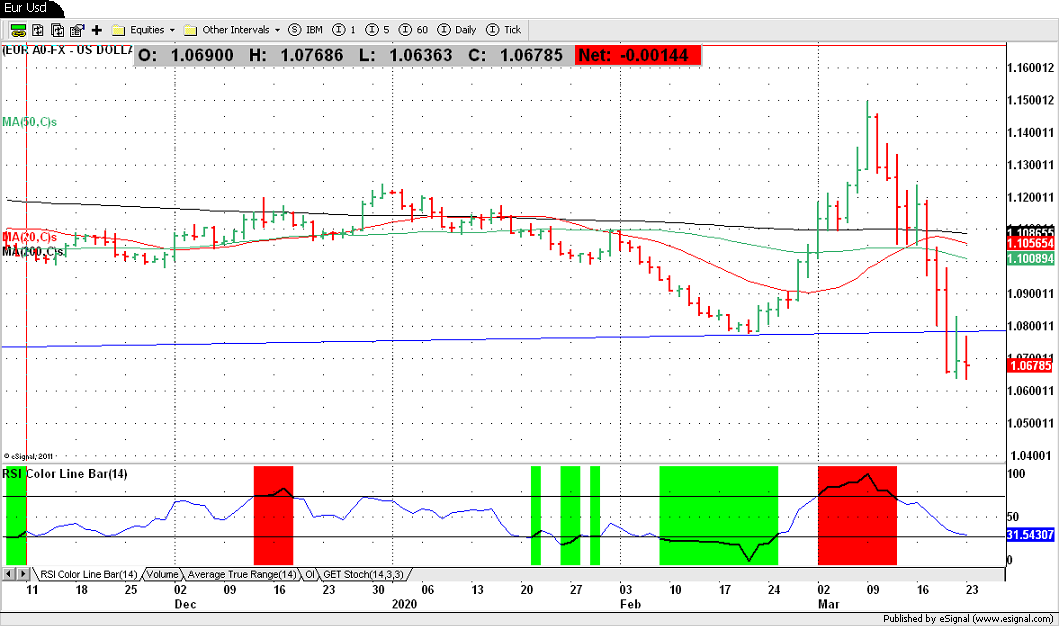Click the stacked windows toolbar icon
The image size is (1059, 626).
pyautogui.click(x=57, y=30)
